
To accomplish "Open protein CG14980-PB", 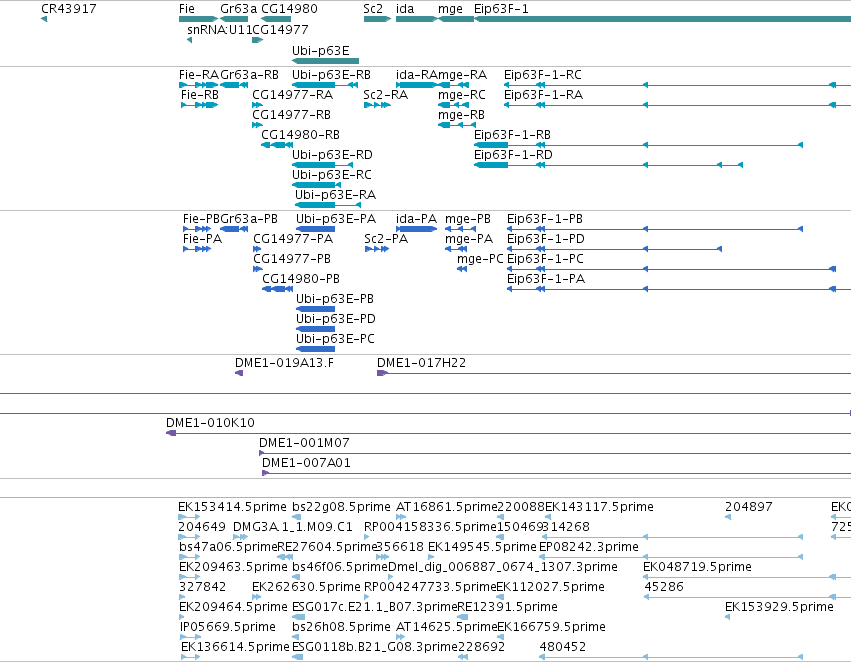I will (x=301, y=279).
